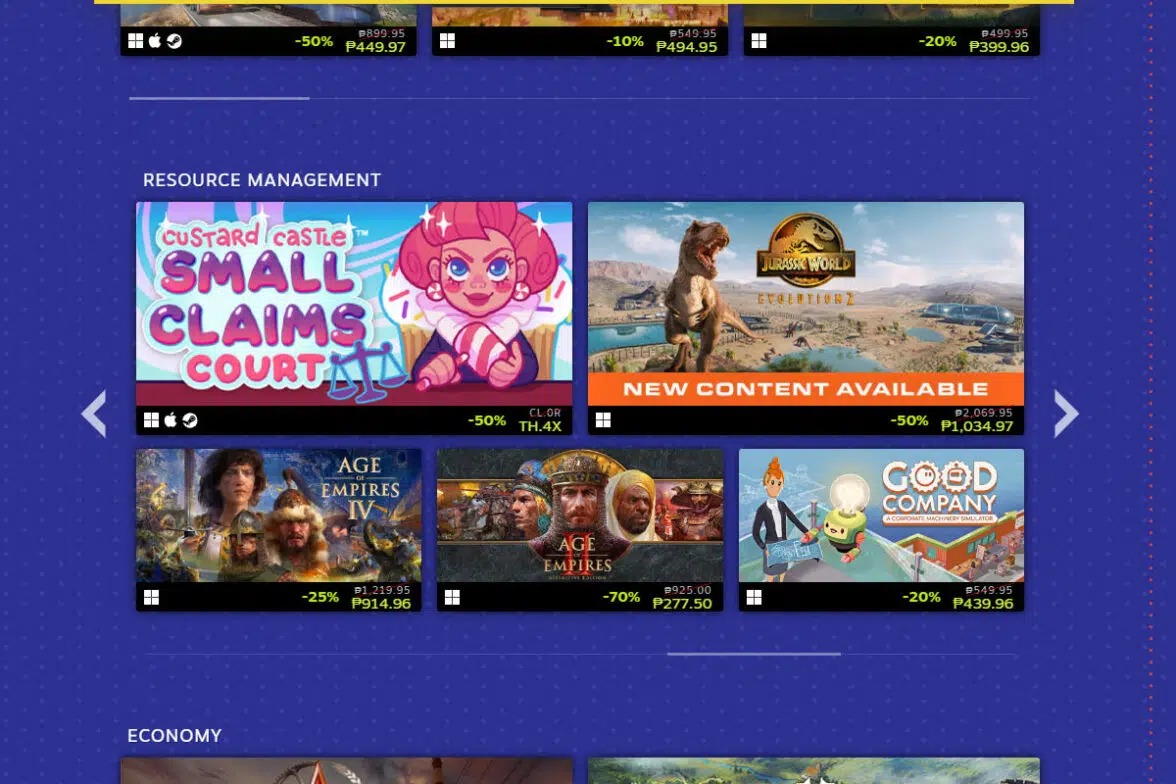Open Age of Empires II Definitive Edition tile
This screenshot has width=1176, height=784.
[579, 515]
